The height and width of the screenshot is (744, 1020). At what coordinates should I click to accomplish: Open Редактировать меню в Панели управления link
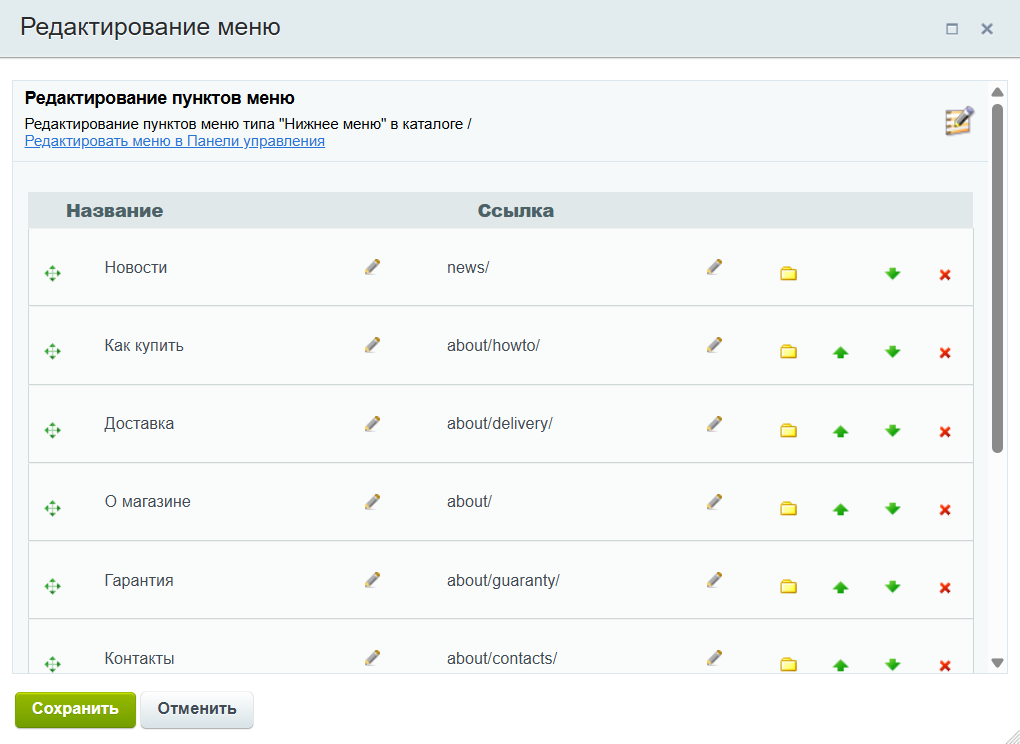click(x=174, y=141)
